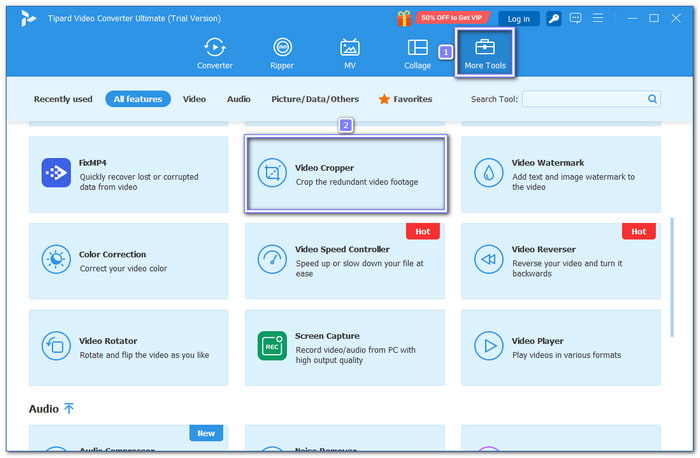Open Video Speed Controller gauge icon
Viewport: 700px width, 458px height.
point(272,259)
